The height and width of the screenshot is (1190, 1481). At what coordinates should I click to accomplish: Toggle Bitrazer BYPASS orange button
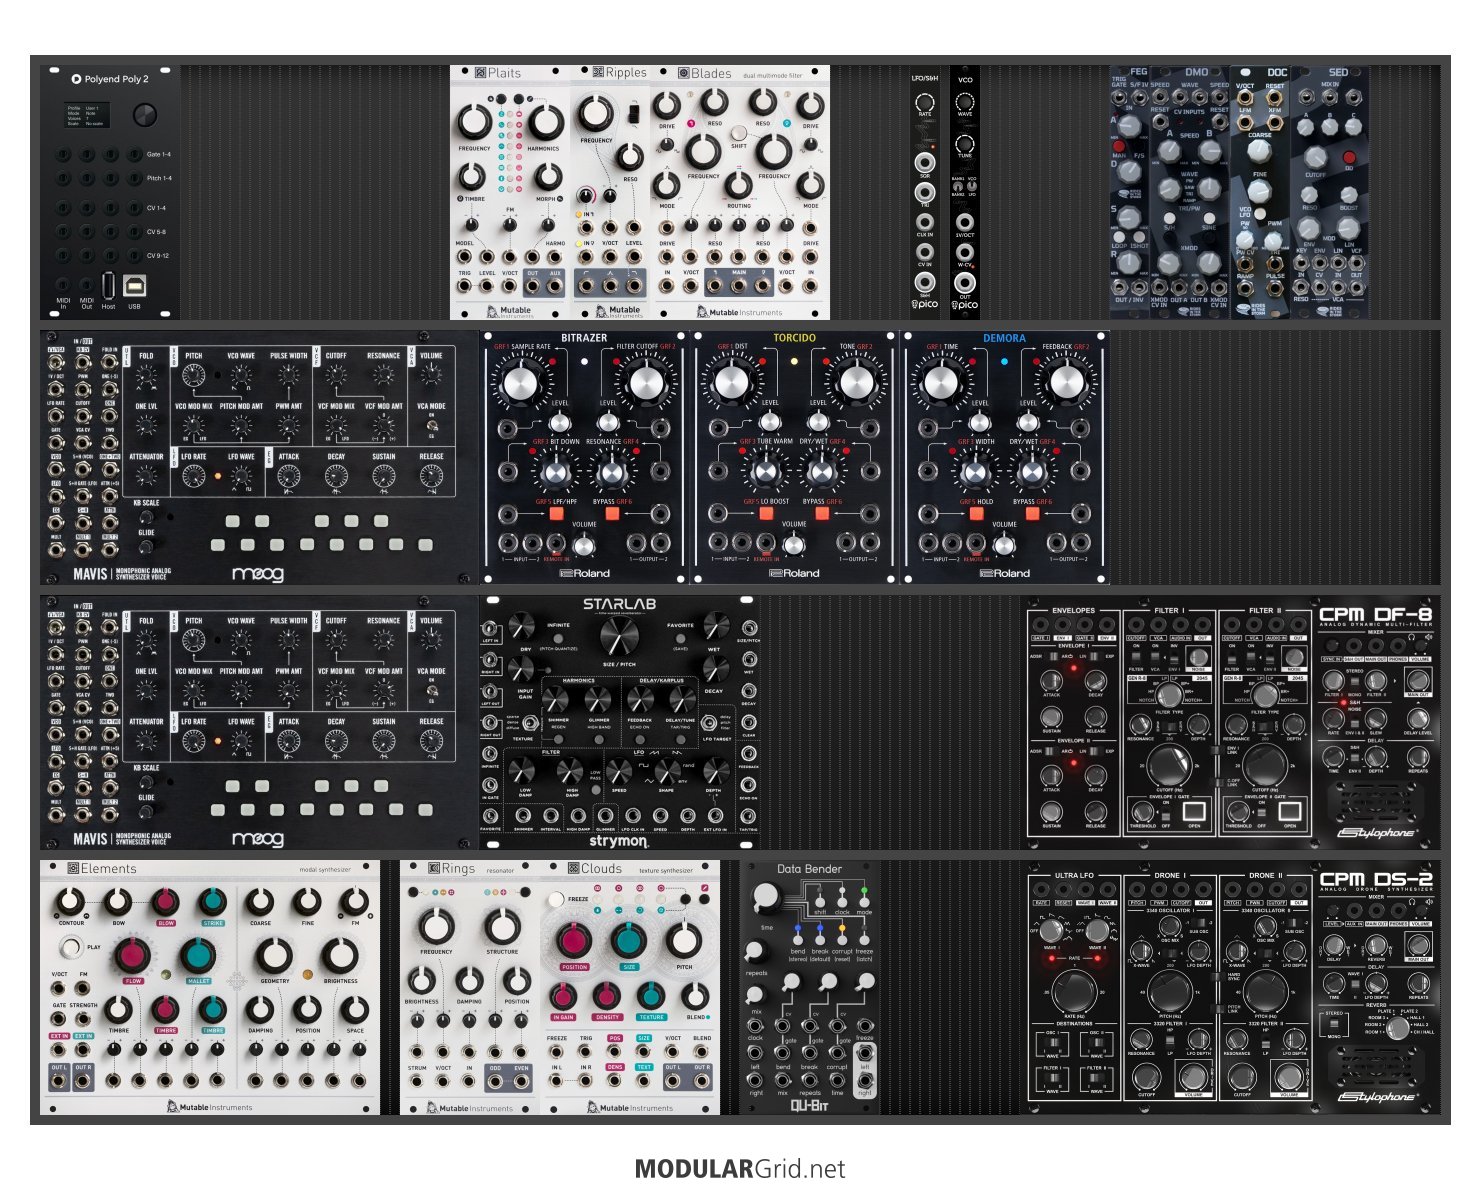coord(612,514)
